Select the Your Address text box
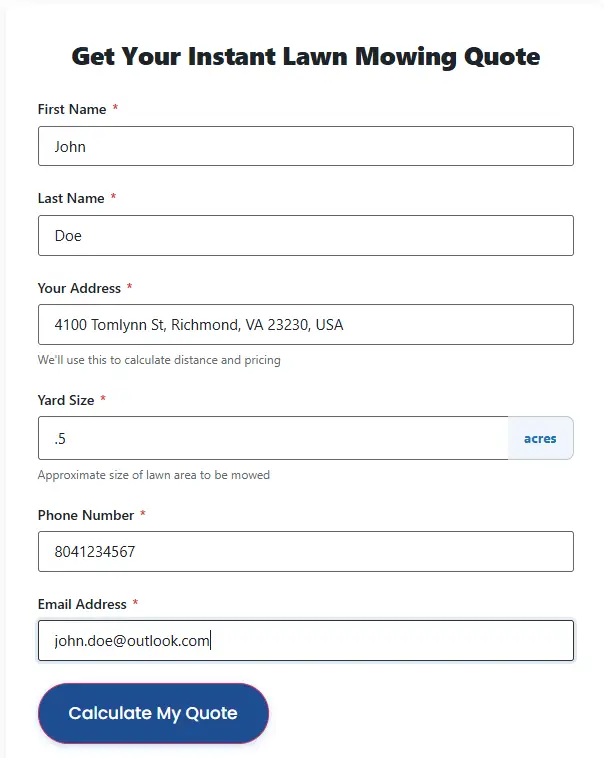The height and width of the screenshot is (758, 604). (305, 324)
